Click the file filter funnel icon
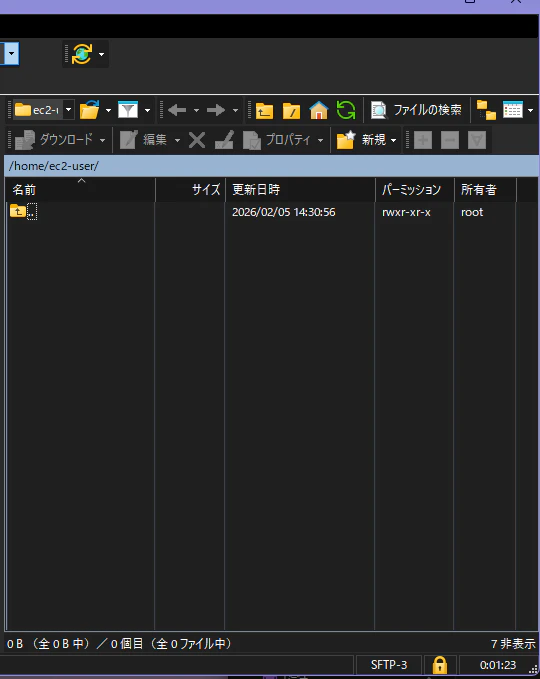 tap(128, 110)
